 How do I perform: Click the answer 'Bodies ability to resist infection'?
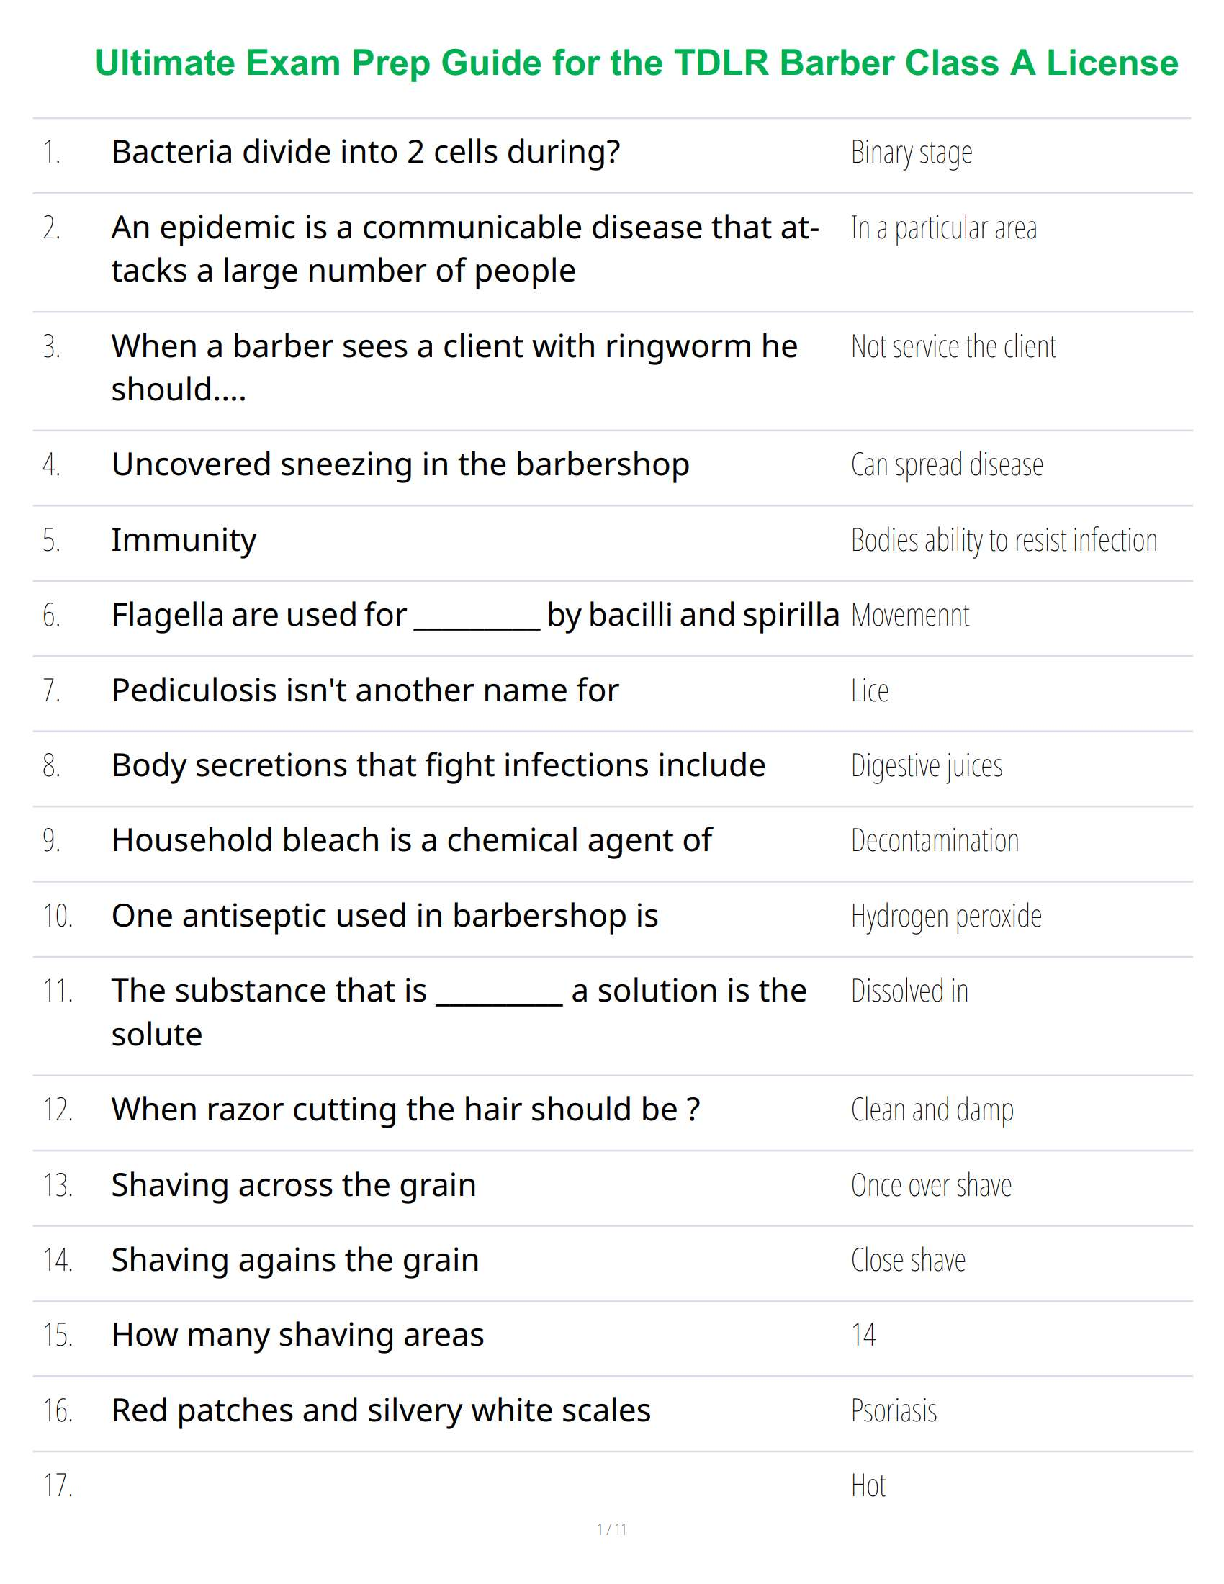[1003, 541]
